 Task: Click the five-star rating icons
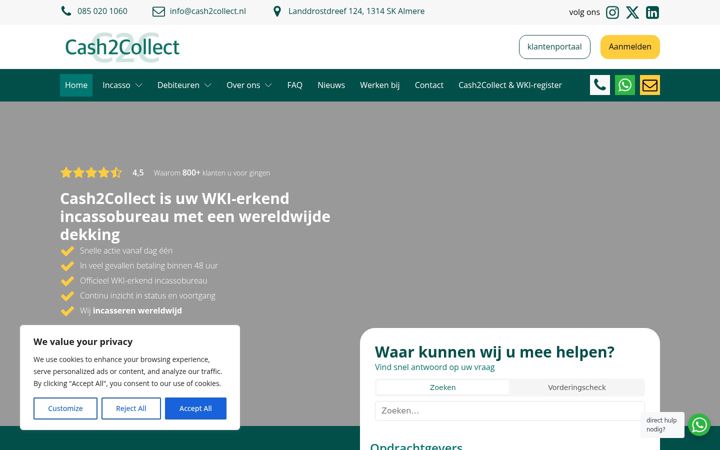click(x=91, y=173)
